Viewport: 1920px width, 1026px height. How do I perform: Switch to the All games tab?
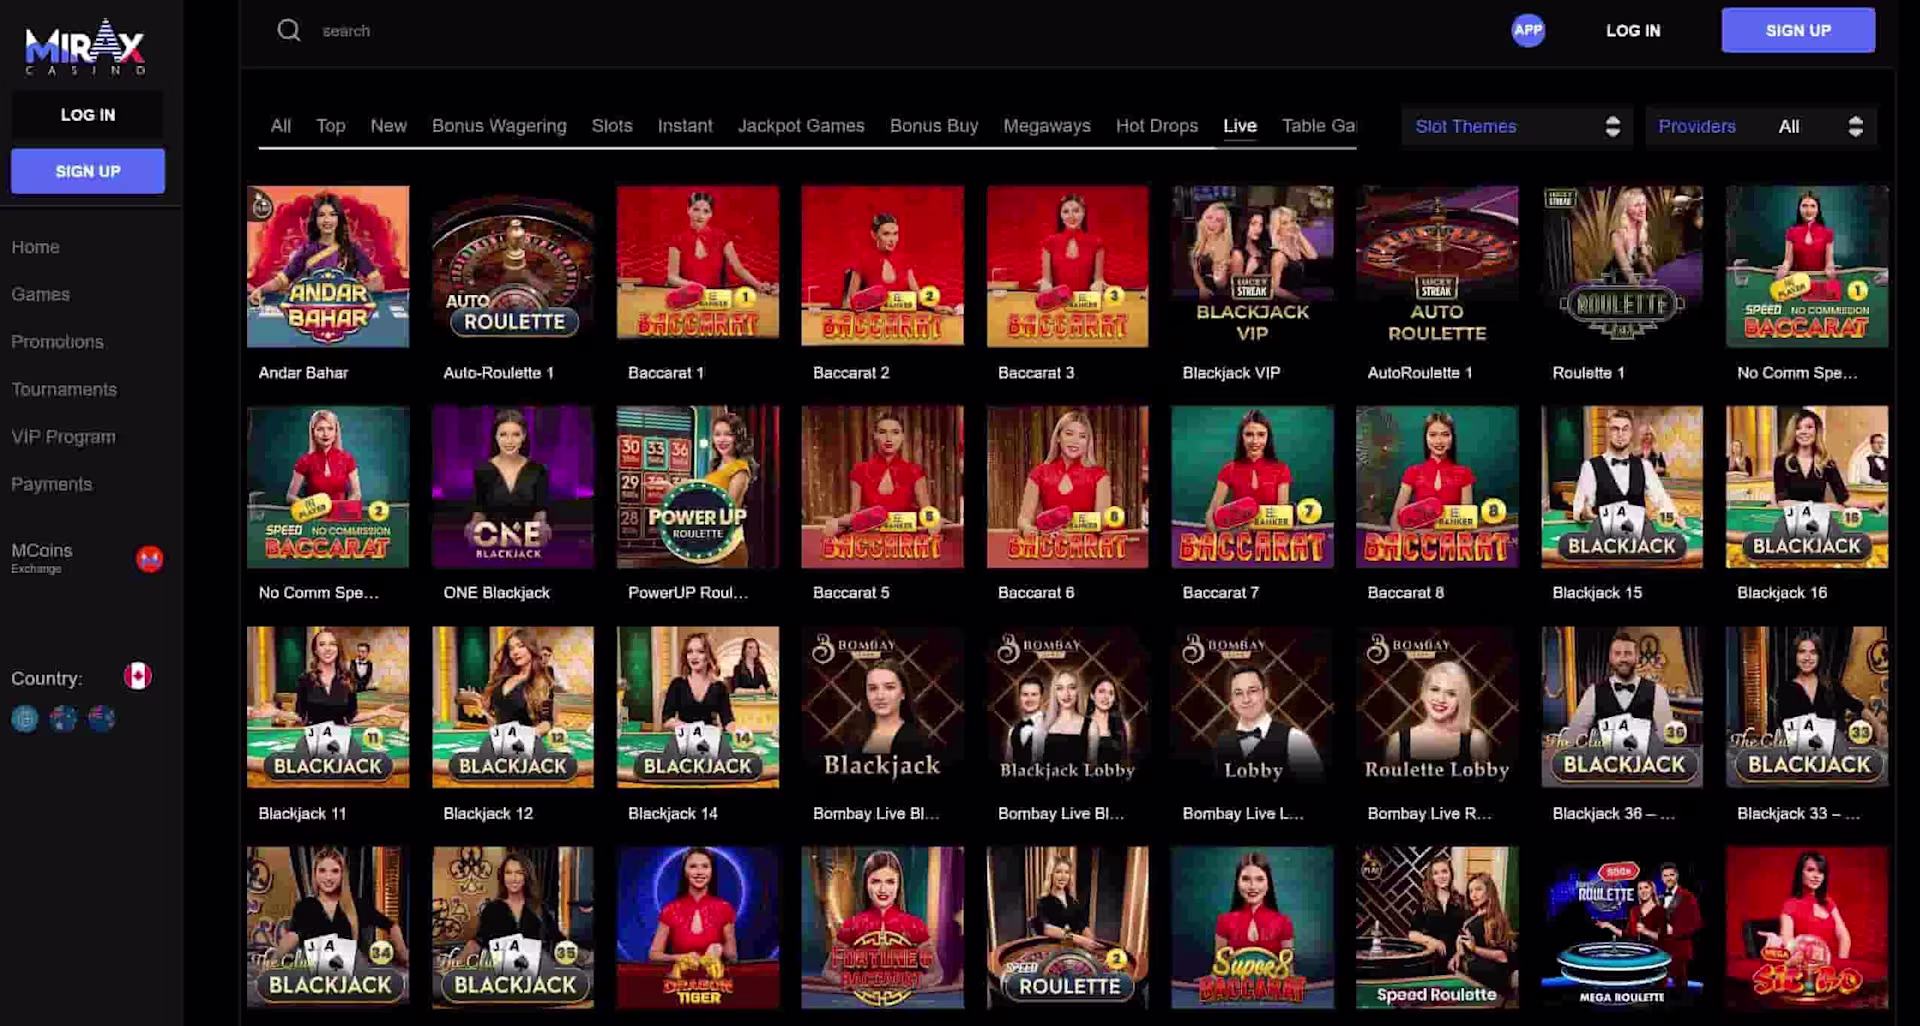click(281, 126)
